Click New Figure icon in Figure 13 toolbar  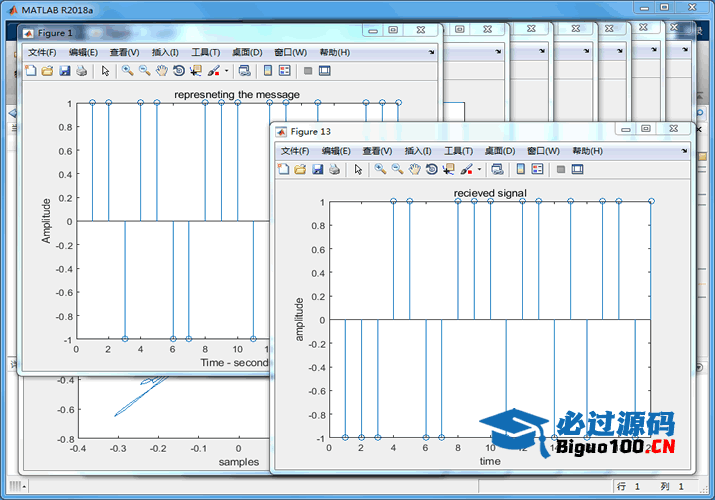pyautogui.click(x=283, y=169)
